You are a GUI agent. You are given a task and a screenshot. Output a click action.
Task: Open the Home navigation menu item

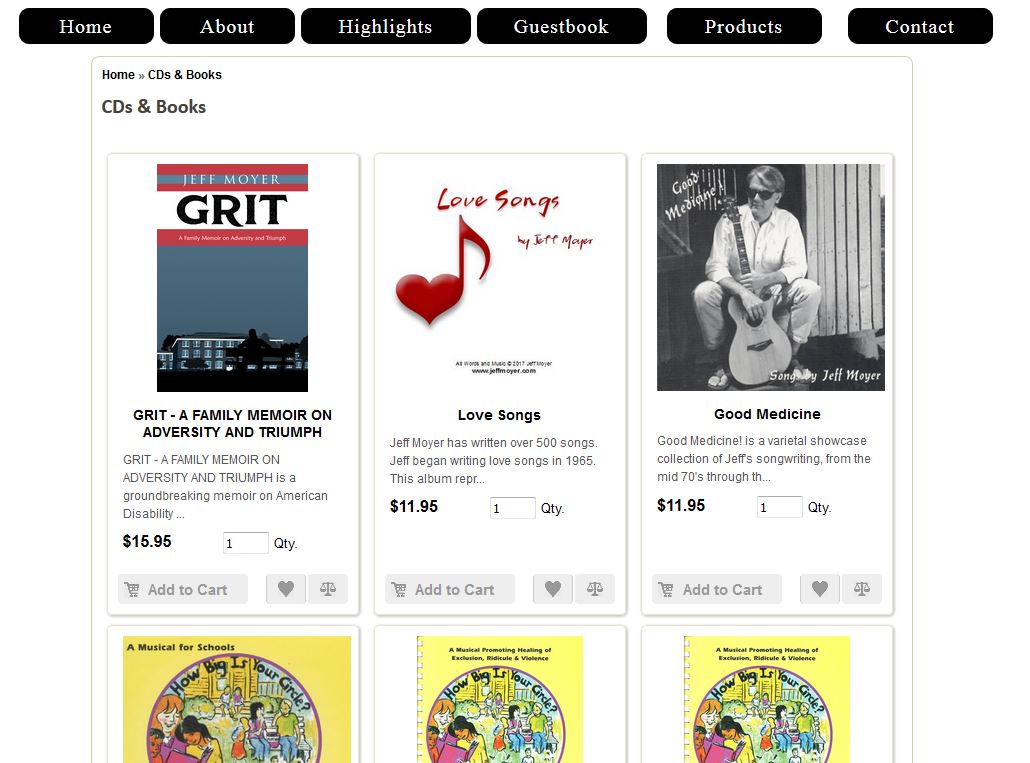pos(86,26)
